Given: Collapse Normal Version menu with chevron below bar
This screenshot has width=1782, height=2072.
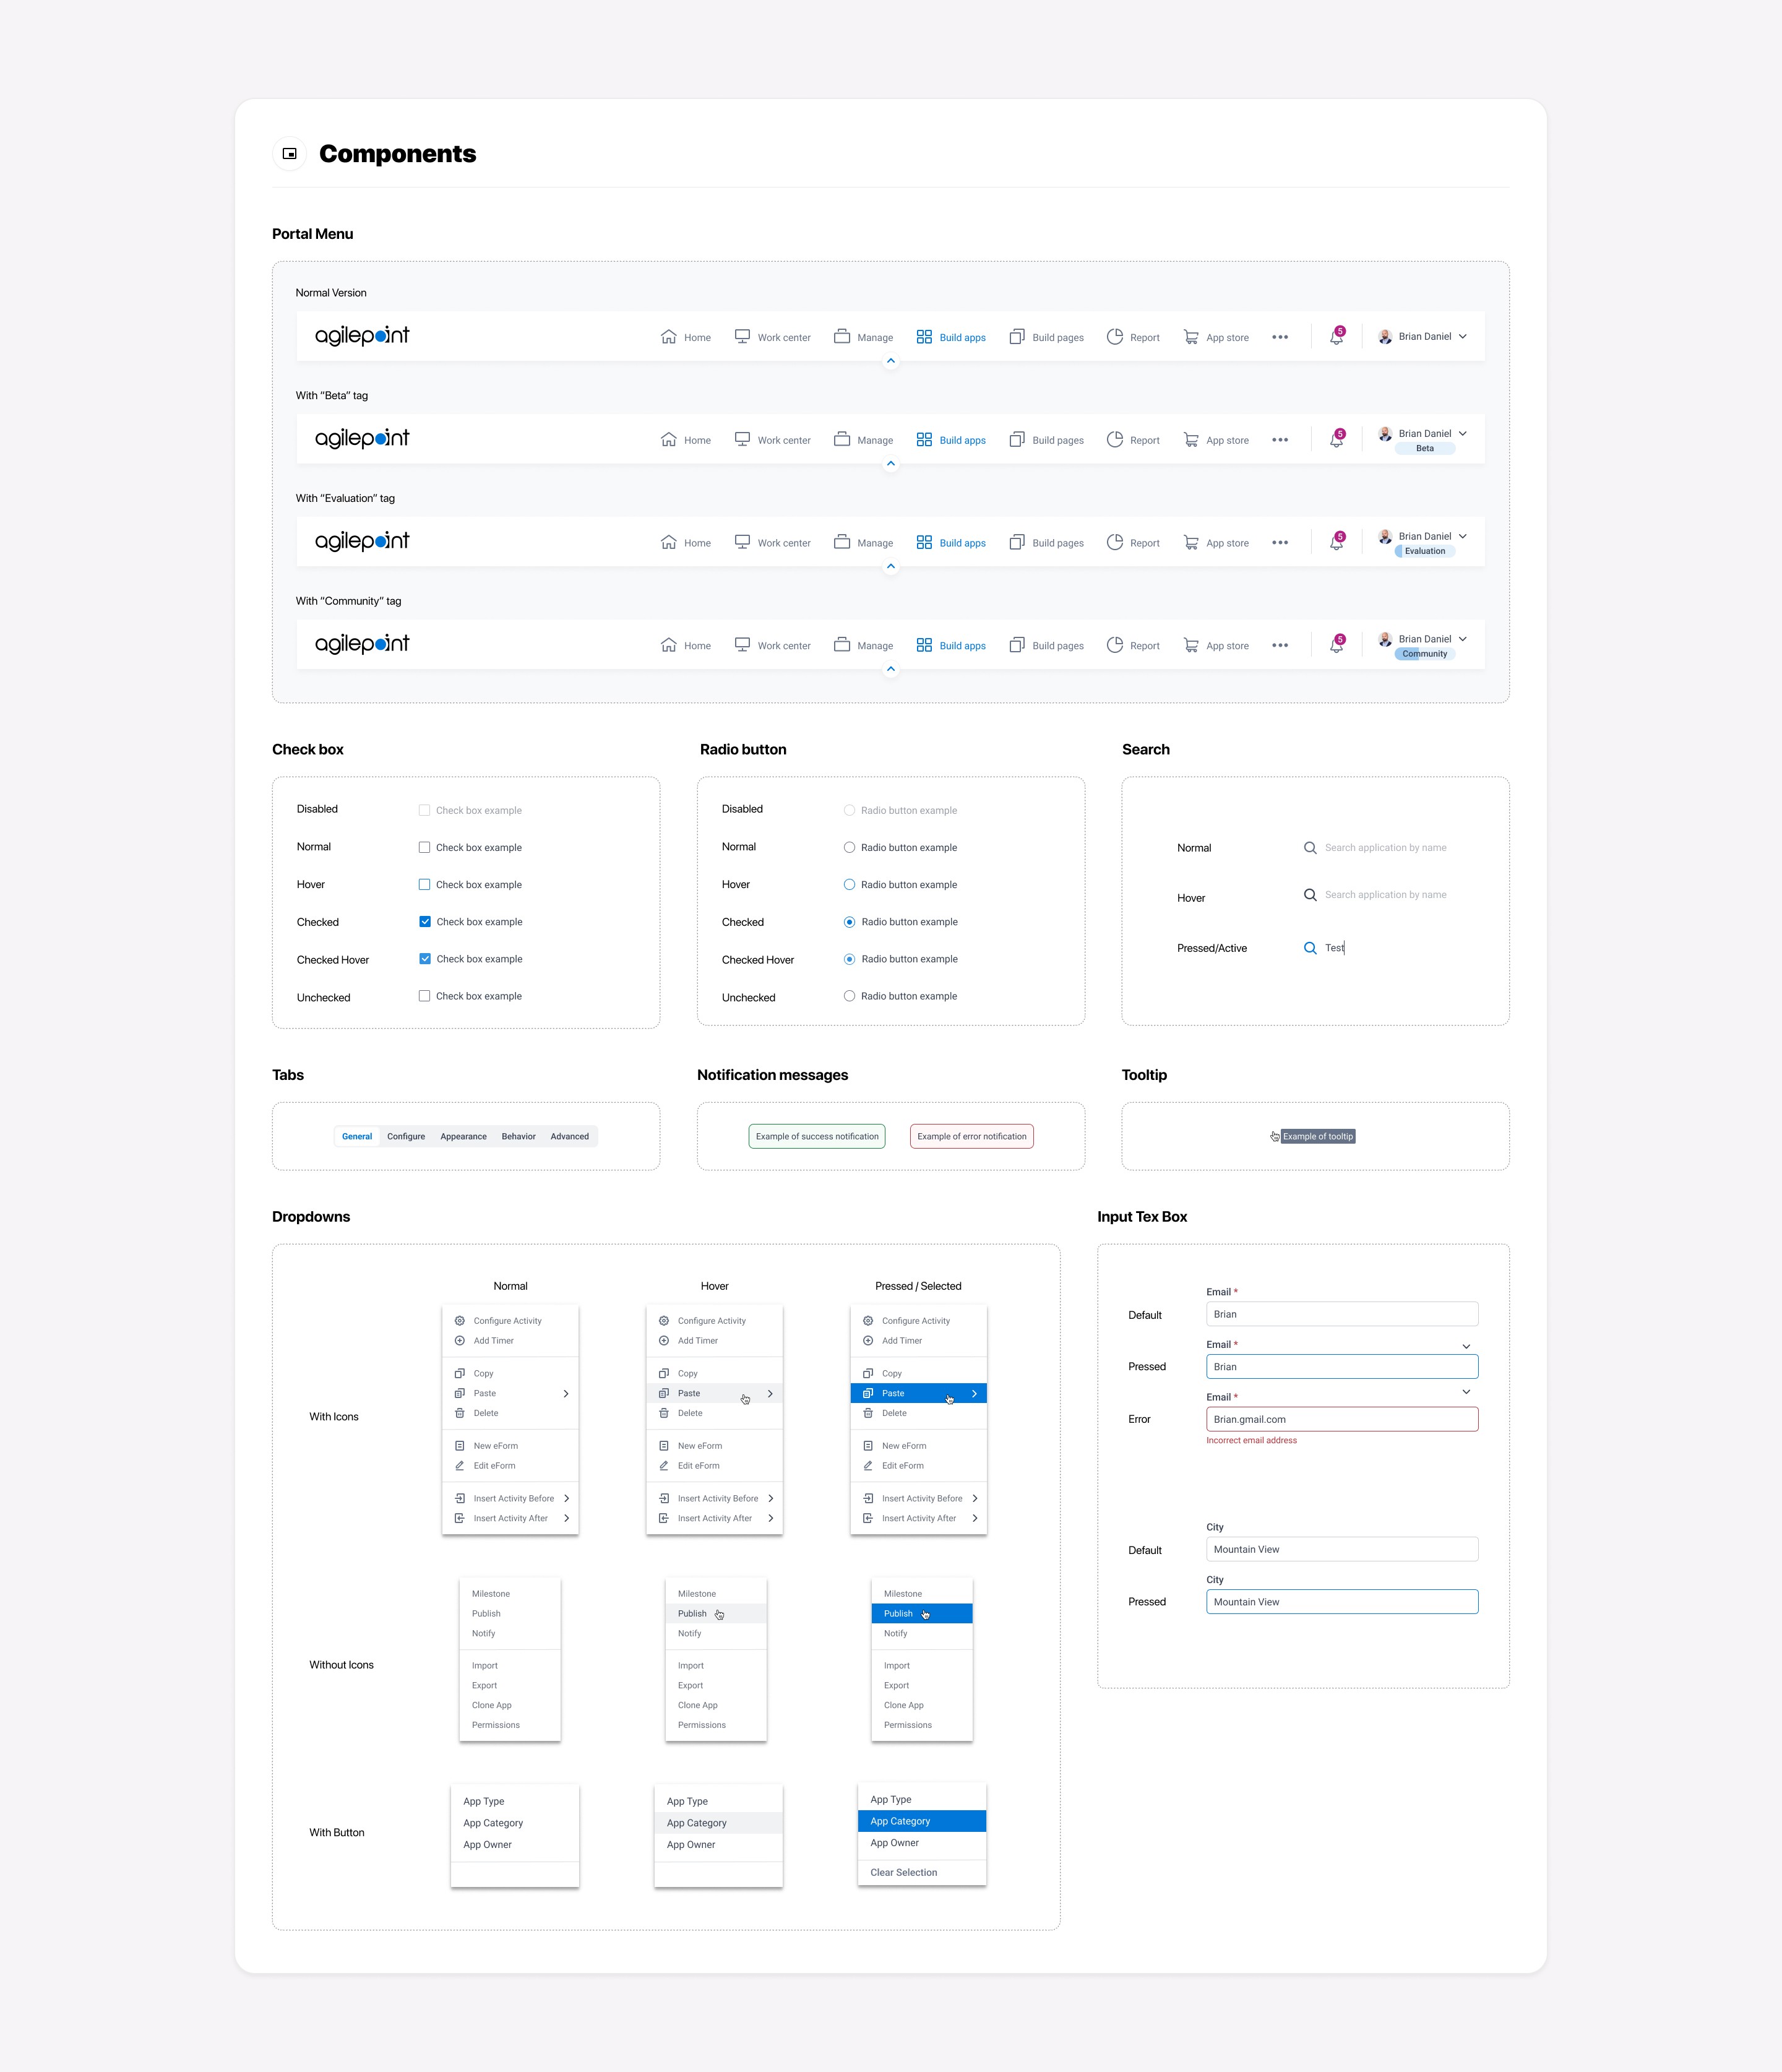Looking at the screenshot, I should (x=891, y=361).
